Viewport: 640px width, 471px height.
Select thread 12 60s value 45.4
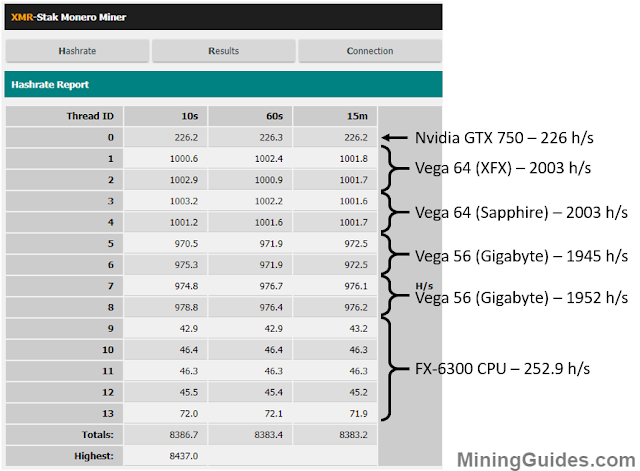click(274, 392)
